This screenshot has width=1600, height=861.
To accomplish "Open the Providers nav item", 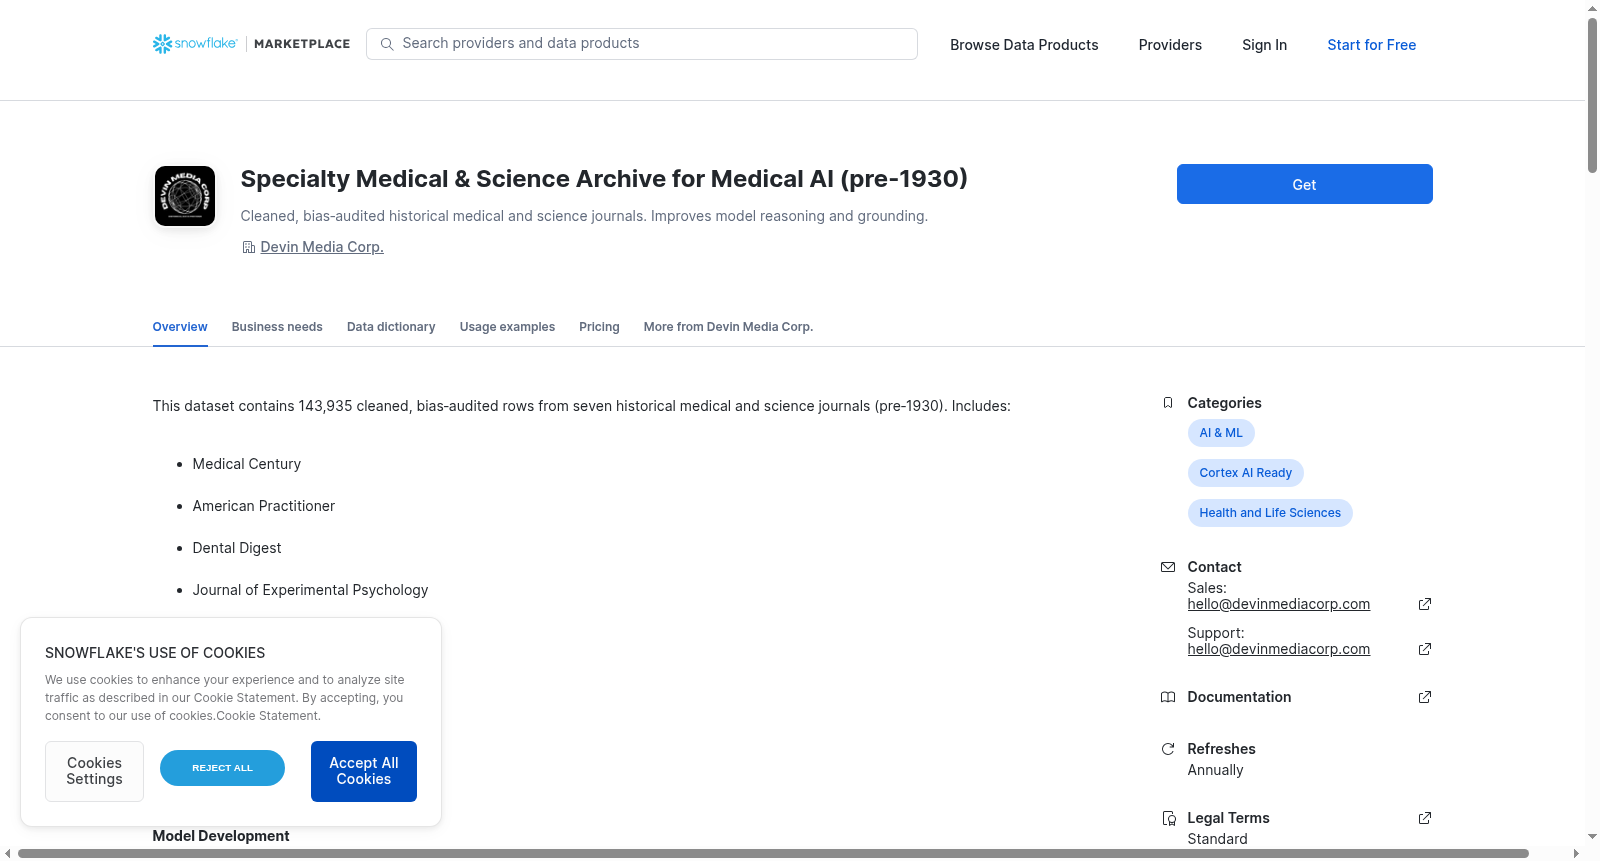I will tap(1170, 45).
